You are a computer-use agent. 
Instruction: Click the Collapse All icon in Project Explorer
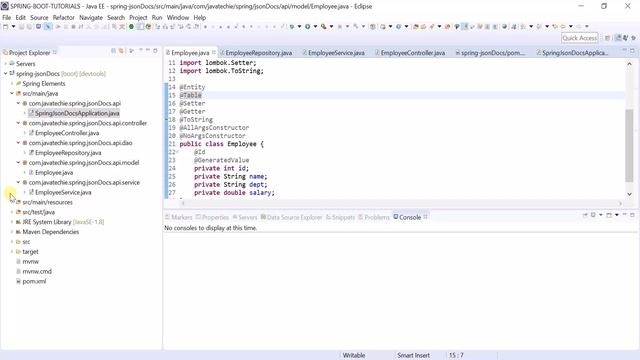click(113, 51)
